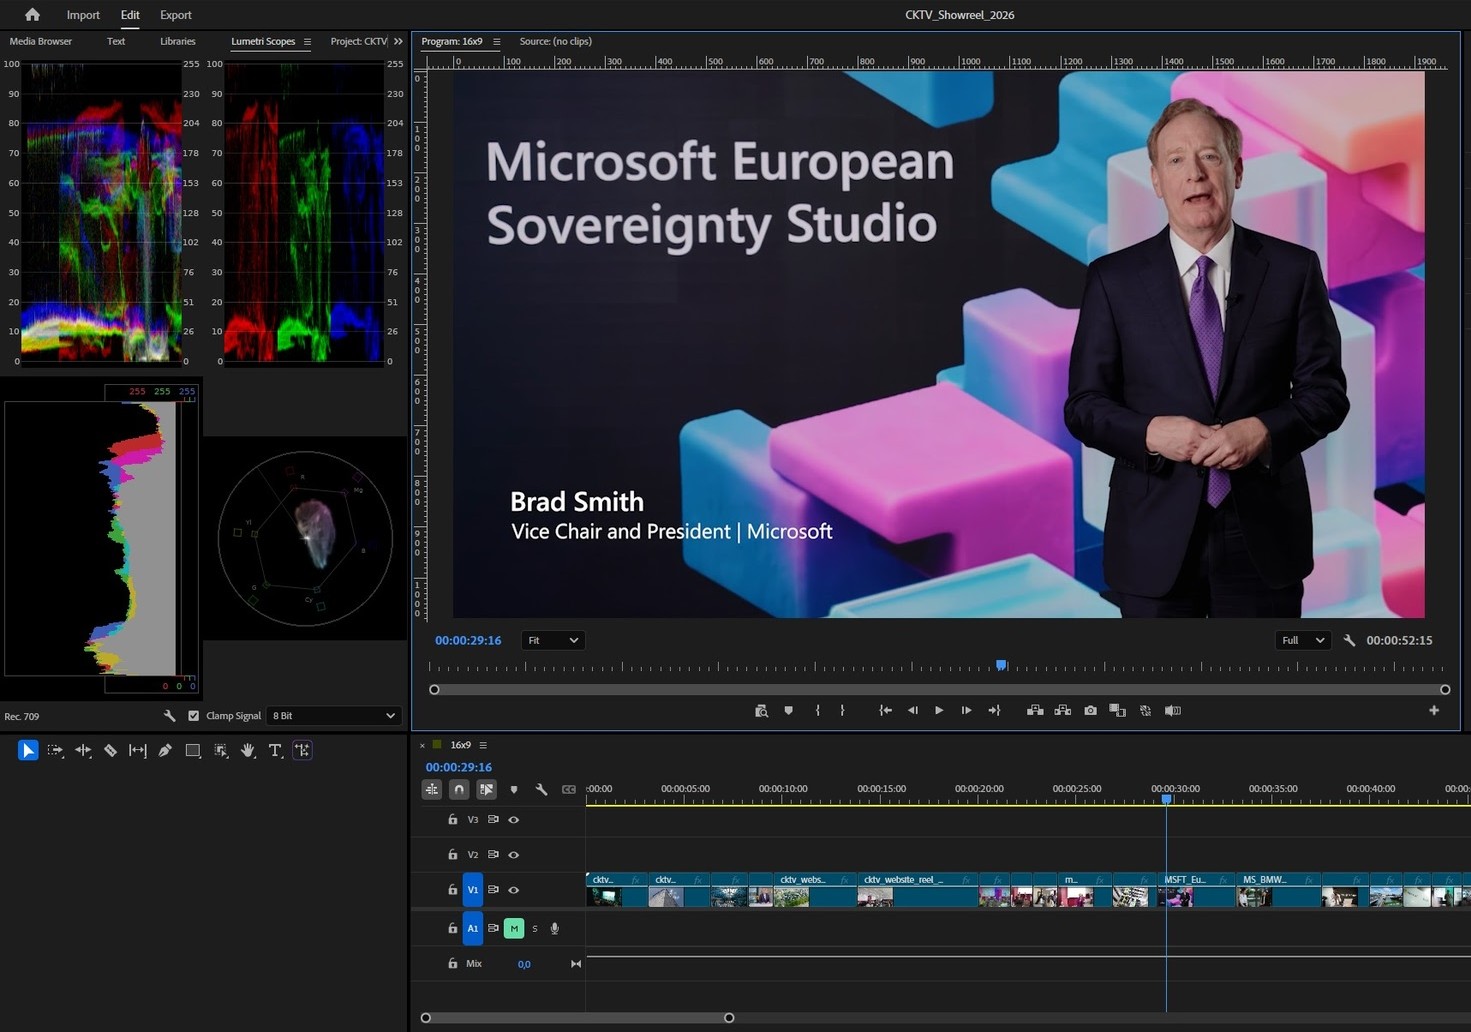1471x1032 pixels.
Task: Open the 16x9 sequence panel menu
Action: point(483,745)
